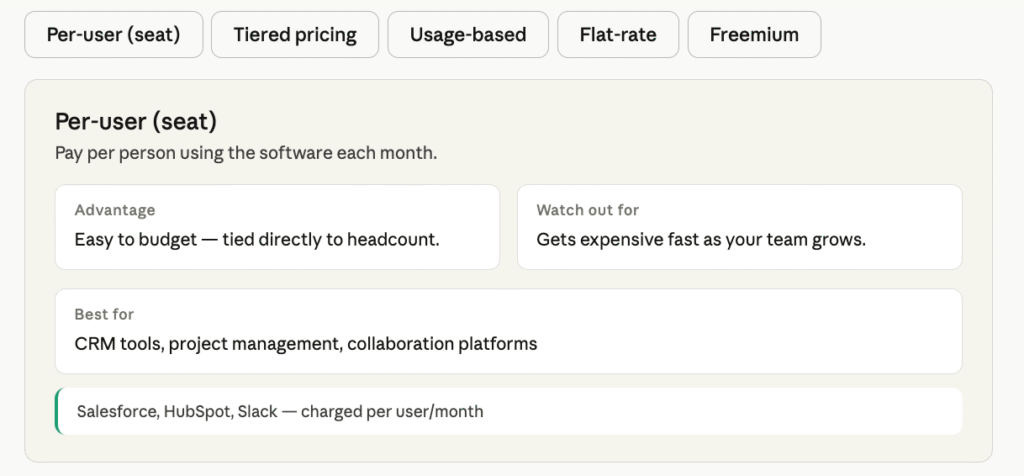The height and width of the screenshot is (476, 1024).
Task: Click the 'Advantage' card label
Action: pyautogui.click(x=115, y=210)
